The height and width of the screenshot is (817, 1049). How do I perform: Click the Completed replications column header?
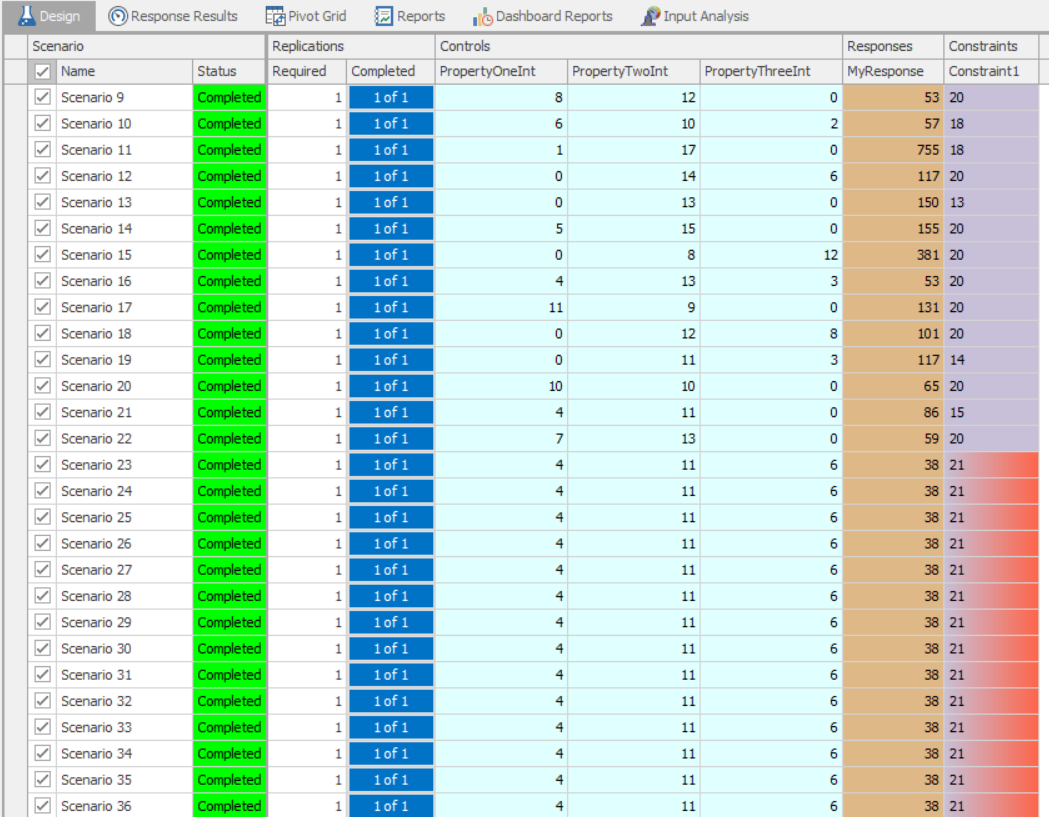tap(391, 71)
